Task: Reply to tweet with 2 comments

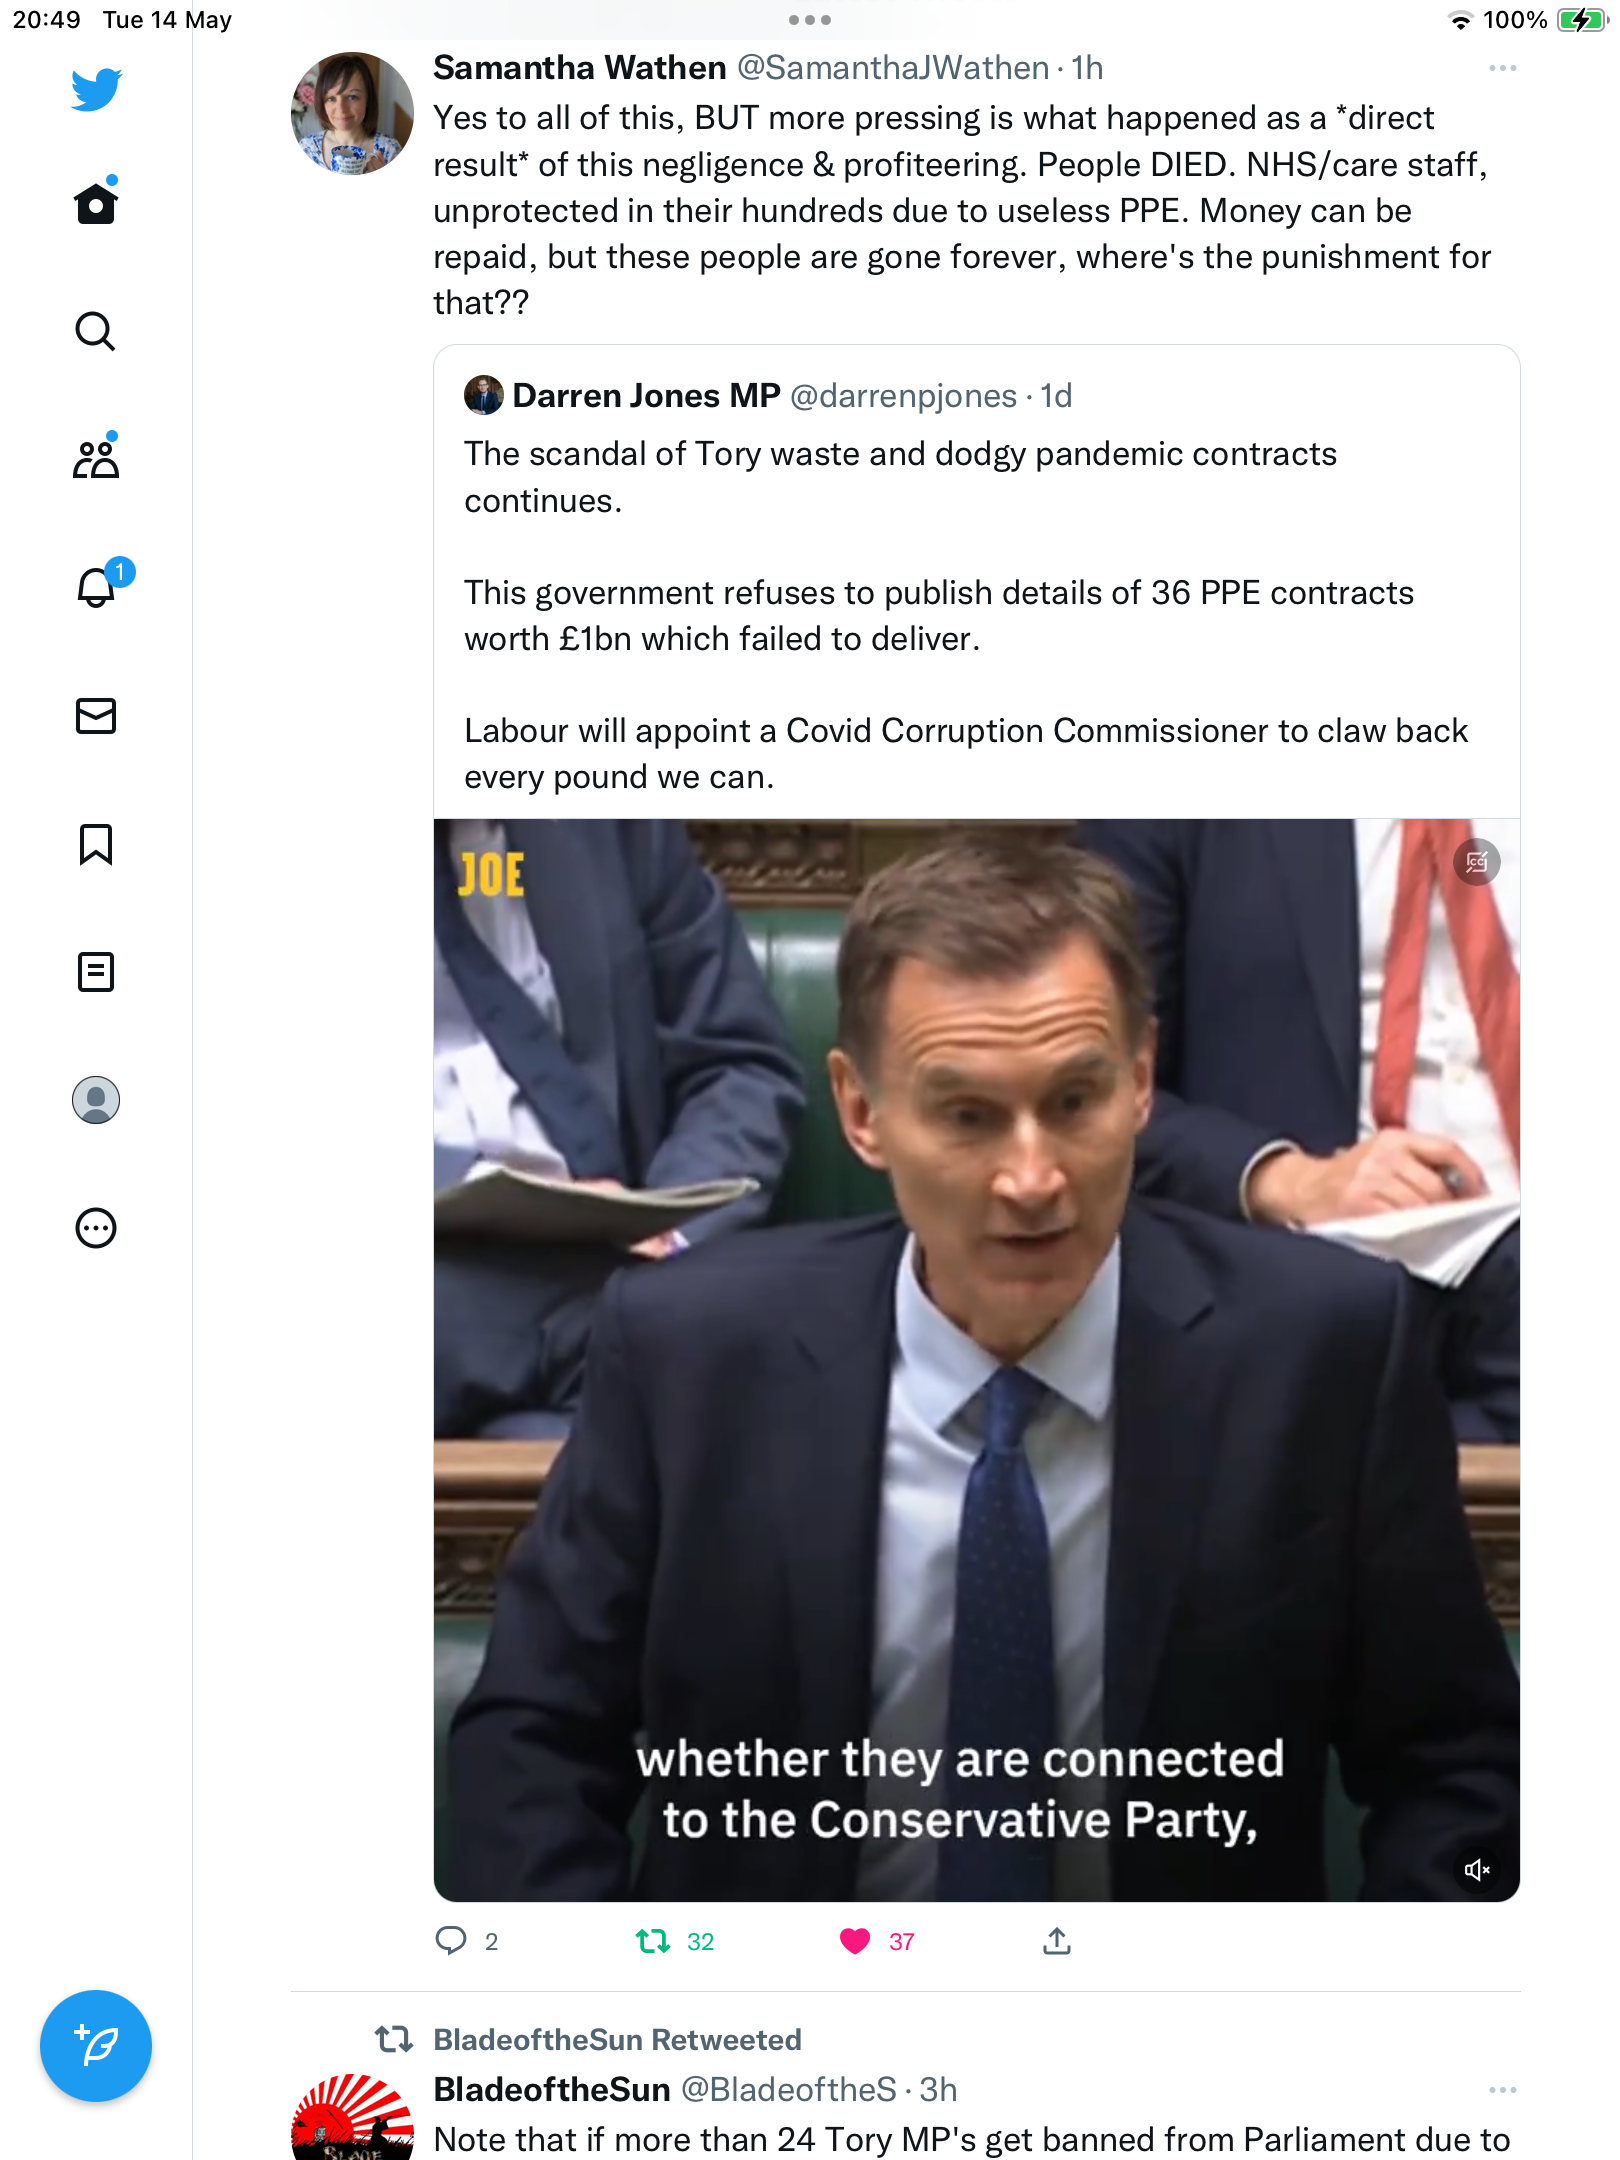Action: pyautogui.click(x=451, y=1941)
